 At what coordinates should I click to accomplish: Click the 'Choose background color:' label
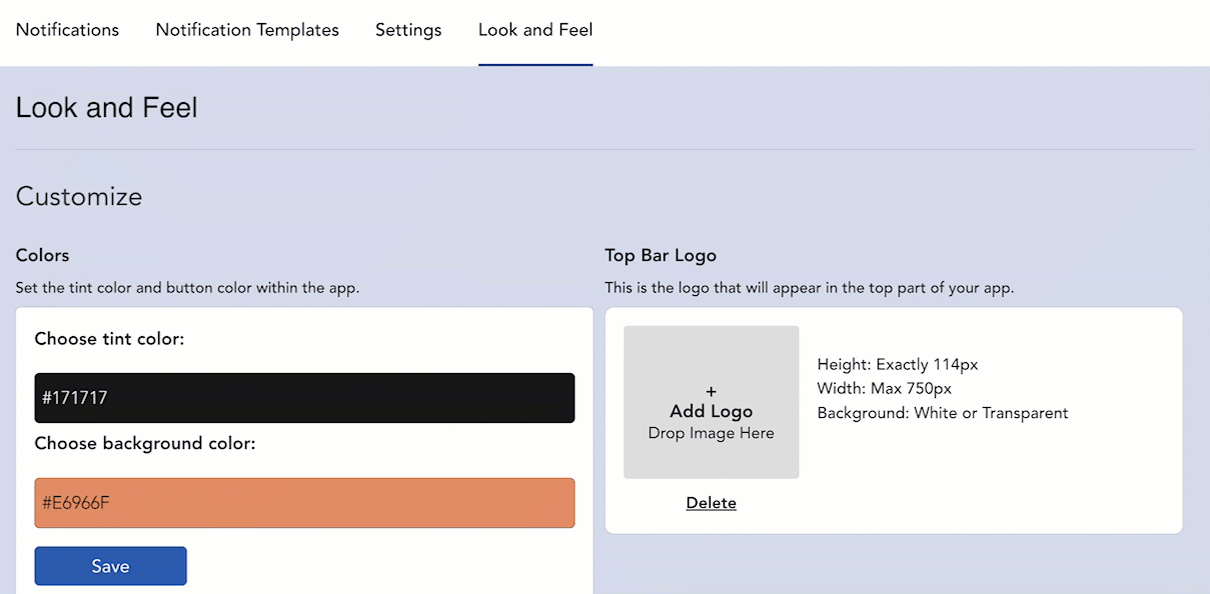[x=145, y=443]
